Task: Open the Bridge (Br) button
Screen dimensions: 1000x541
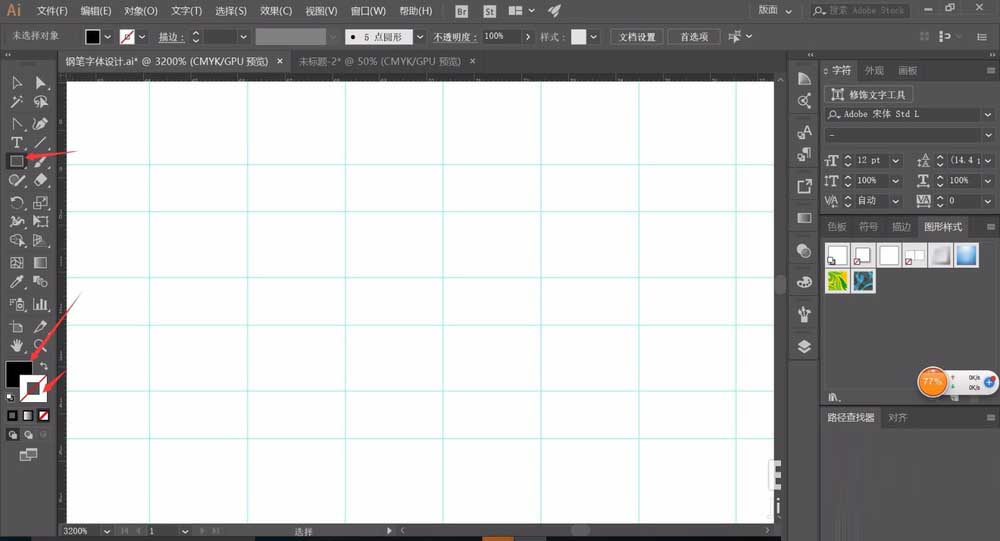Action: (x=462, y=11)
